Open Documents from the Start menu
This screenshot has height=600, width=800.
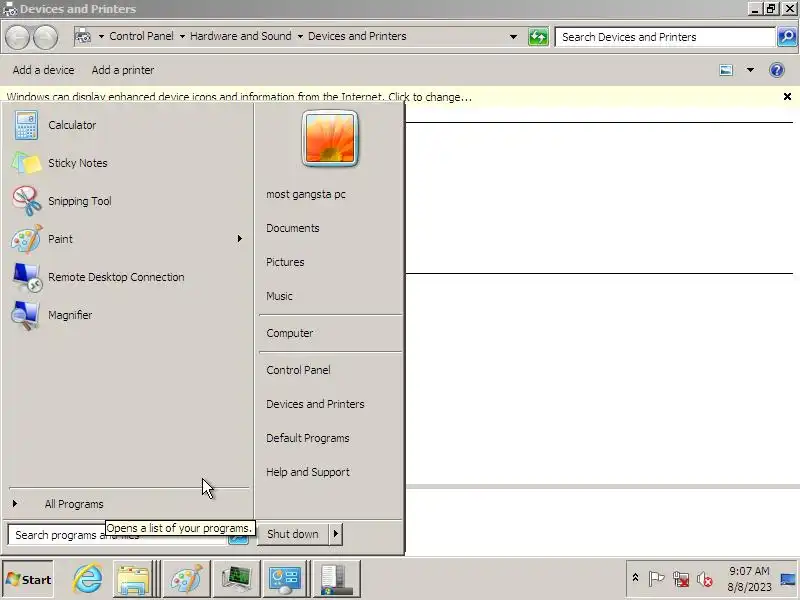tap(292, 228)
